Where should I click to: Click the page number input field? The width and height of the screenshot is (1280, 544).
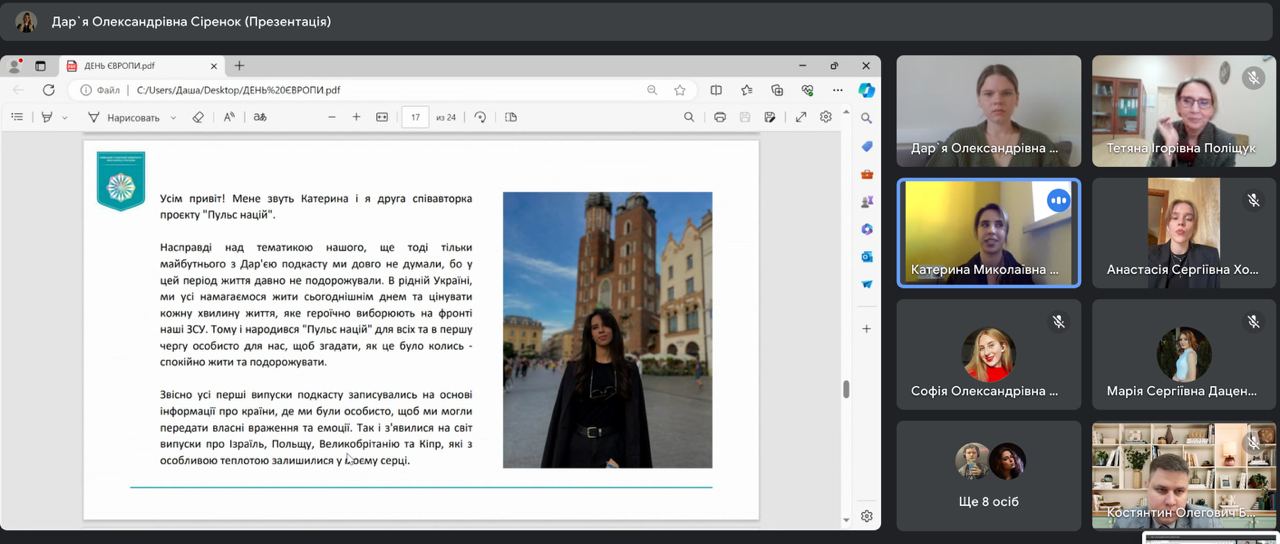point(414,117)
